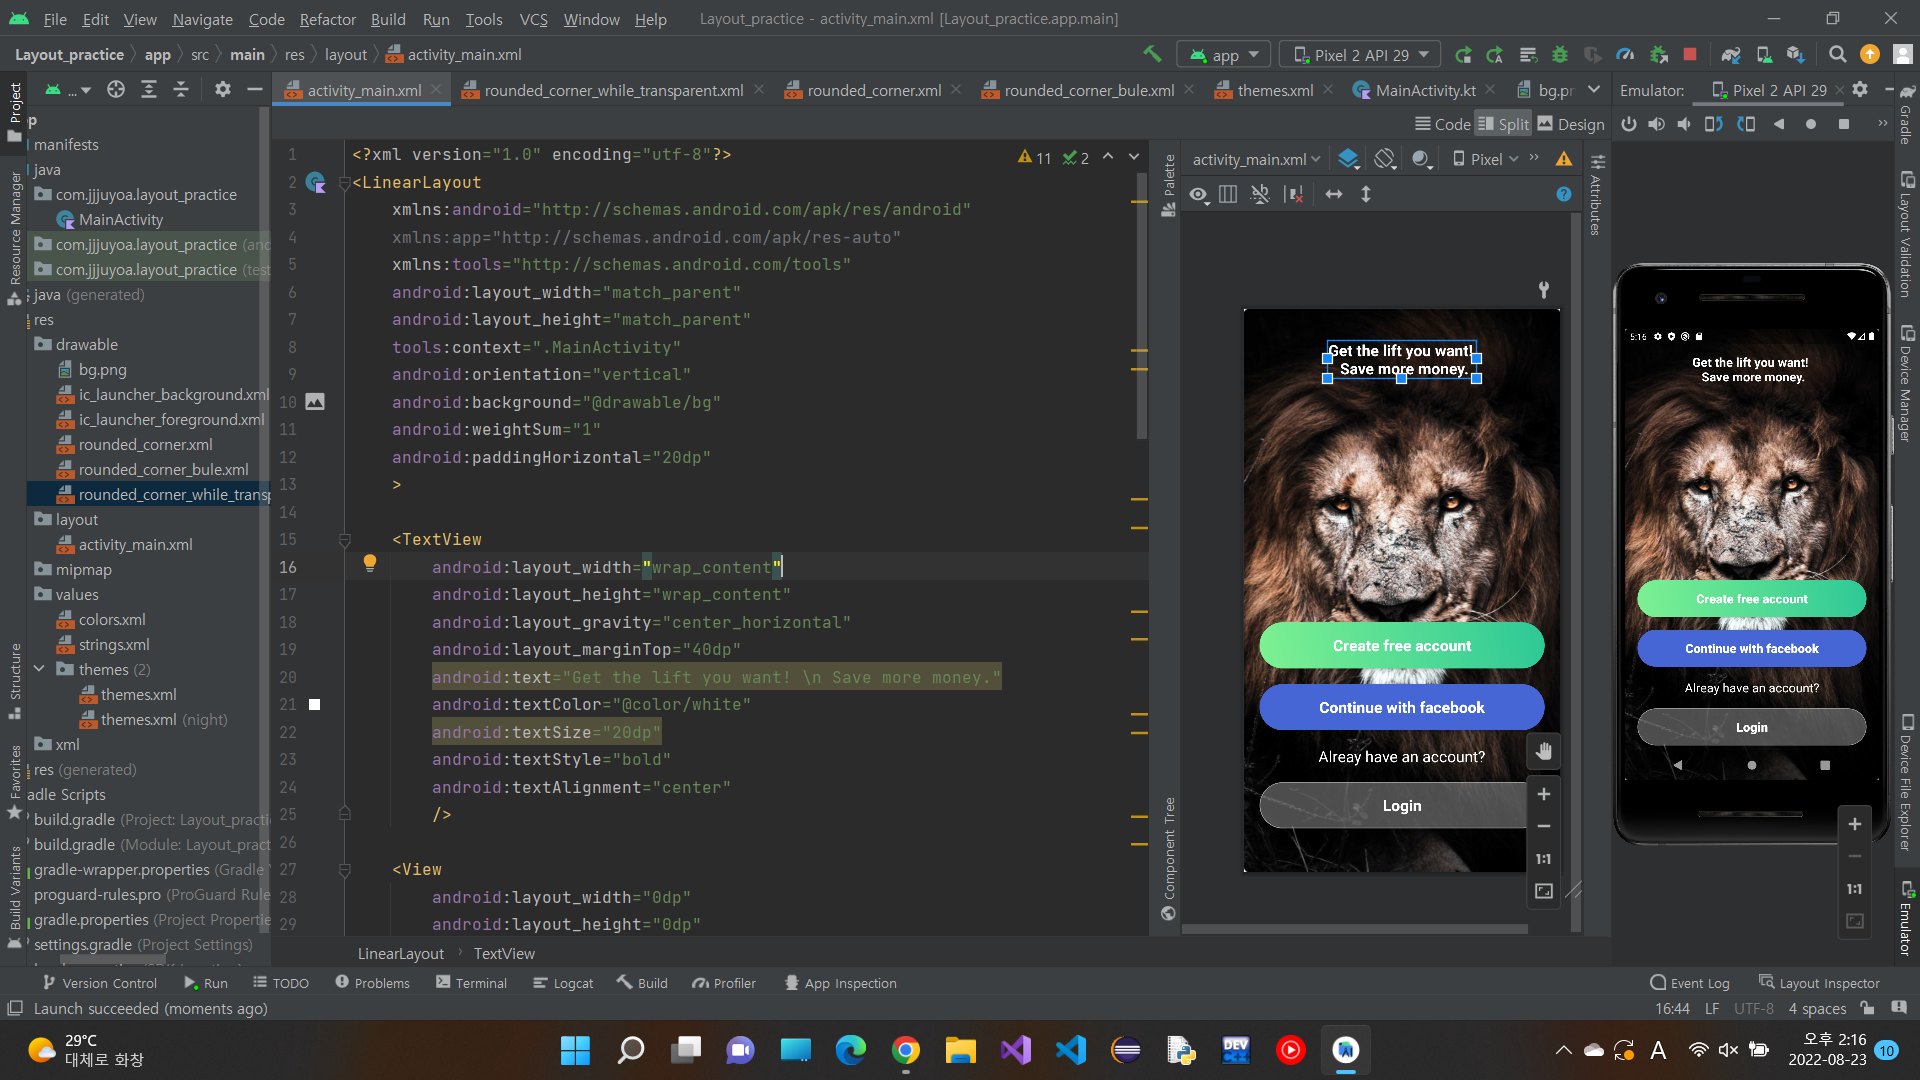This screenshot has width=1920, height=1080.
Task: Switch editor to Design view mode
Action: point(1570,124)
